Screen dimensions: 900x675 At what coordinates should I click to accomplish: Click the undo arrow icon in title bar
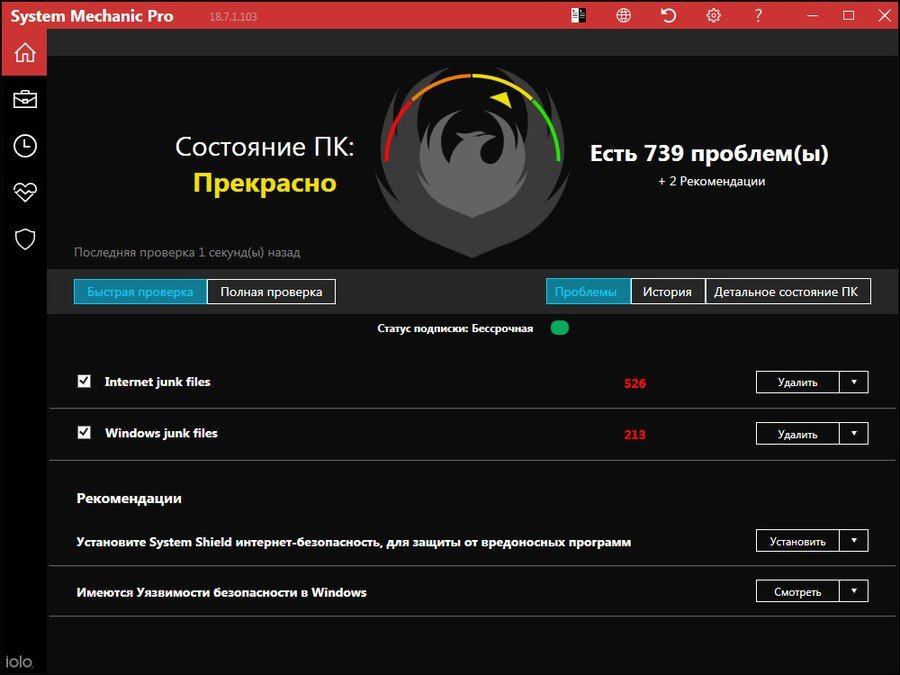(669, 15)
